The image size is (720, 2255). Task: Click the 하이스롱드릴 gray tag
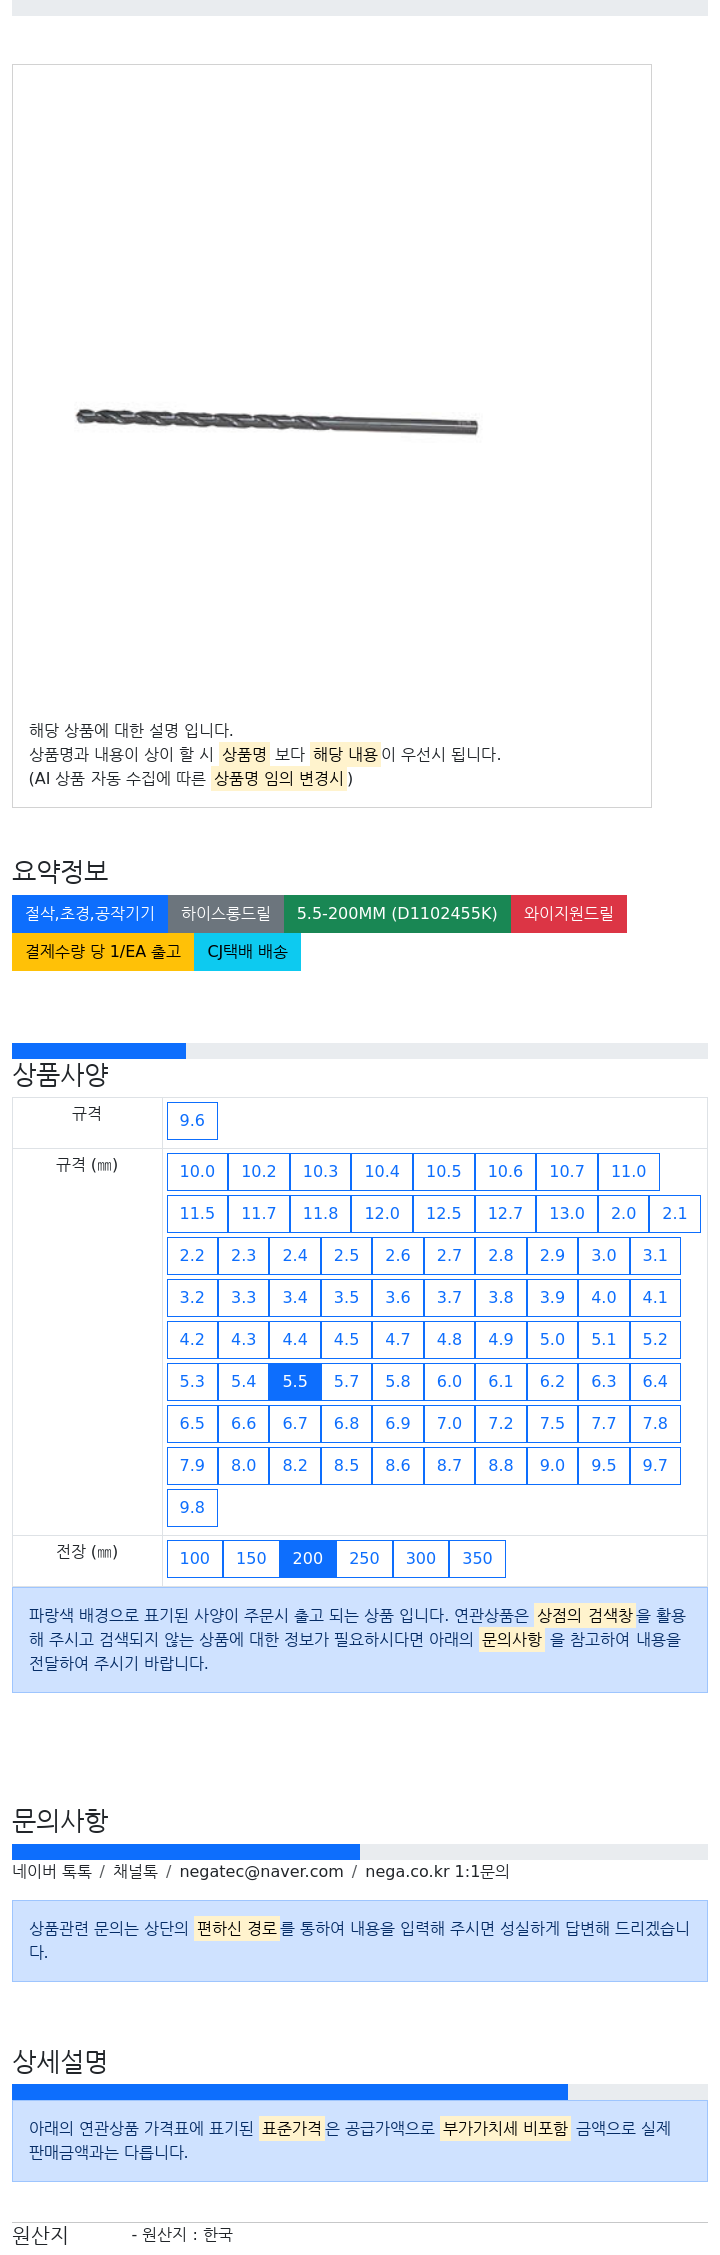coord(226,914)
